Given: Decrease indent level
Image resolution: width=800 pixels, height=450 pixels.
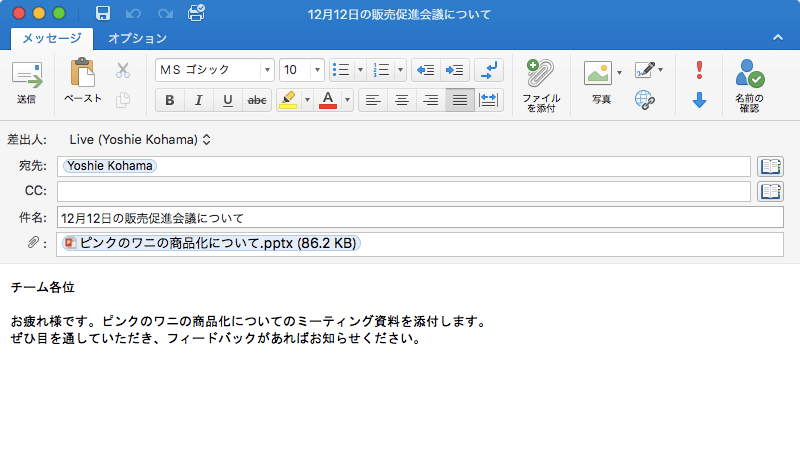Looking at the screenshot, I should [x=425, y=70].
